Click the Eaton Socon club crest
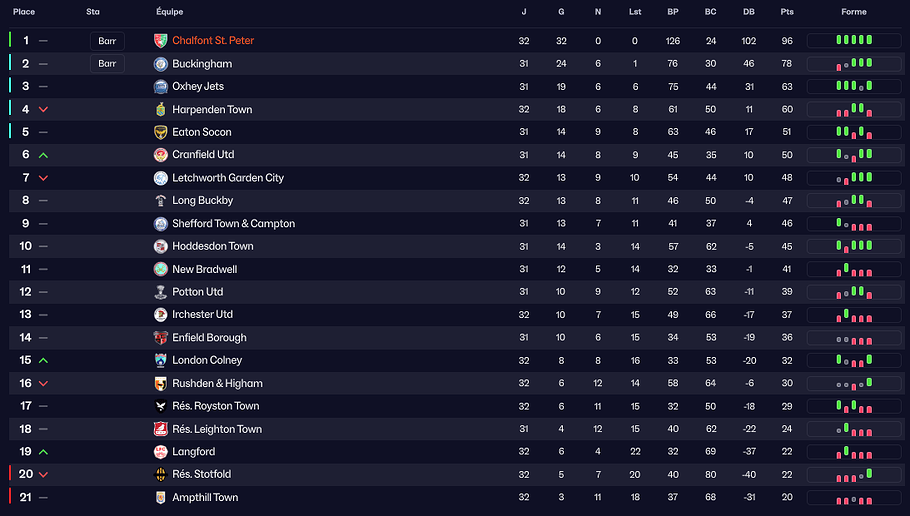The image size is (910, 516). 161,132
